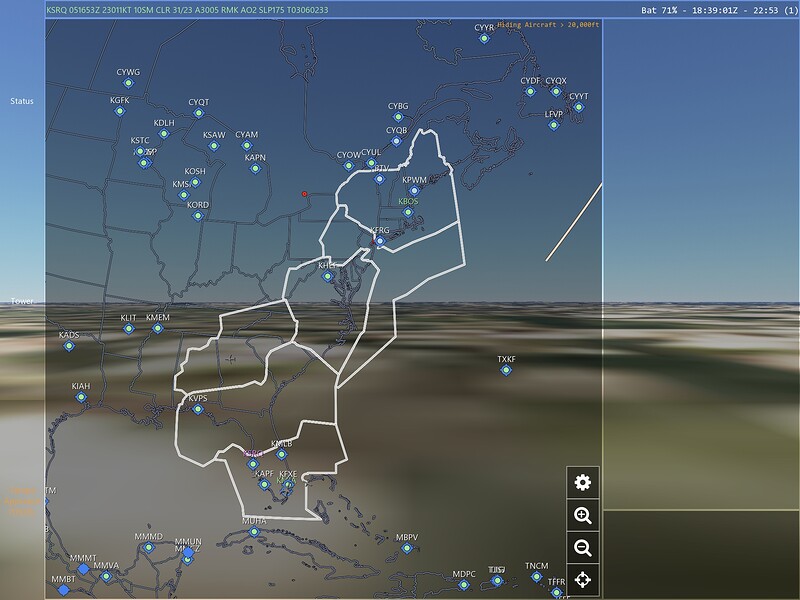Click the aircraft symbol inside the sector outline
The height and width of the screenshot is (600, 800).
click(x=231, y=359)
